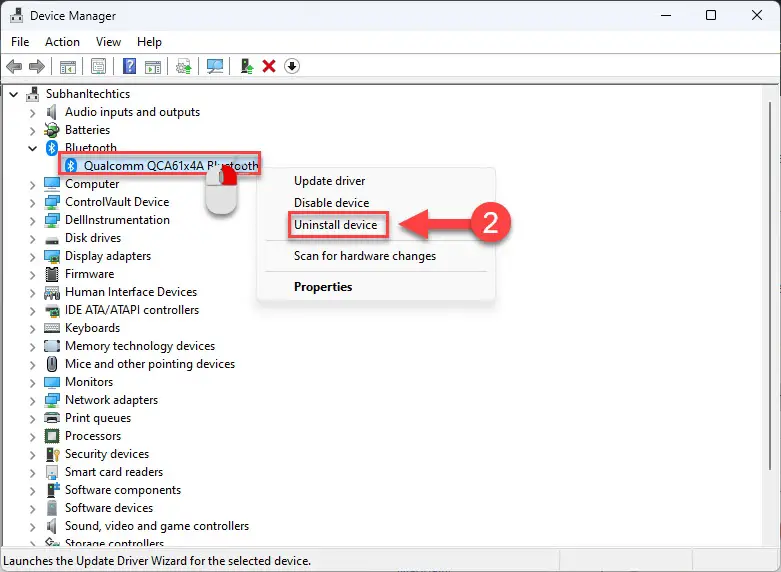Click the Update device driver toolbar icon
Screen dimensions: 781x572
[x=247, y=66]
